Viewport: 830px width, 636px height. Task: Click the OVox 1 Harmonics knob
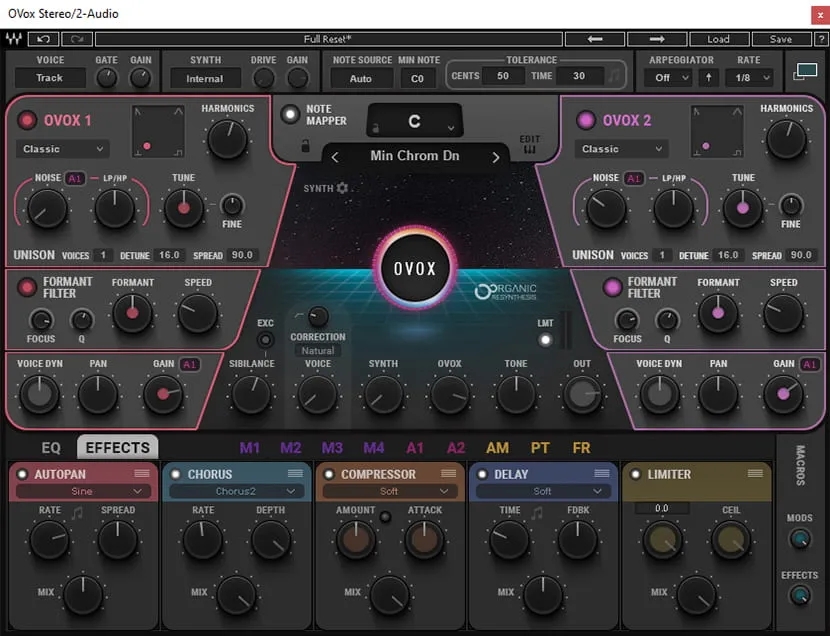(227, 140)
